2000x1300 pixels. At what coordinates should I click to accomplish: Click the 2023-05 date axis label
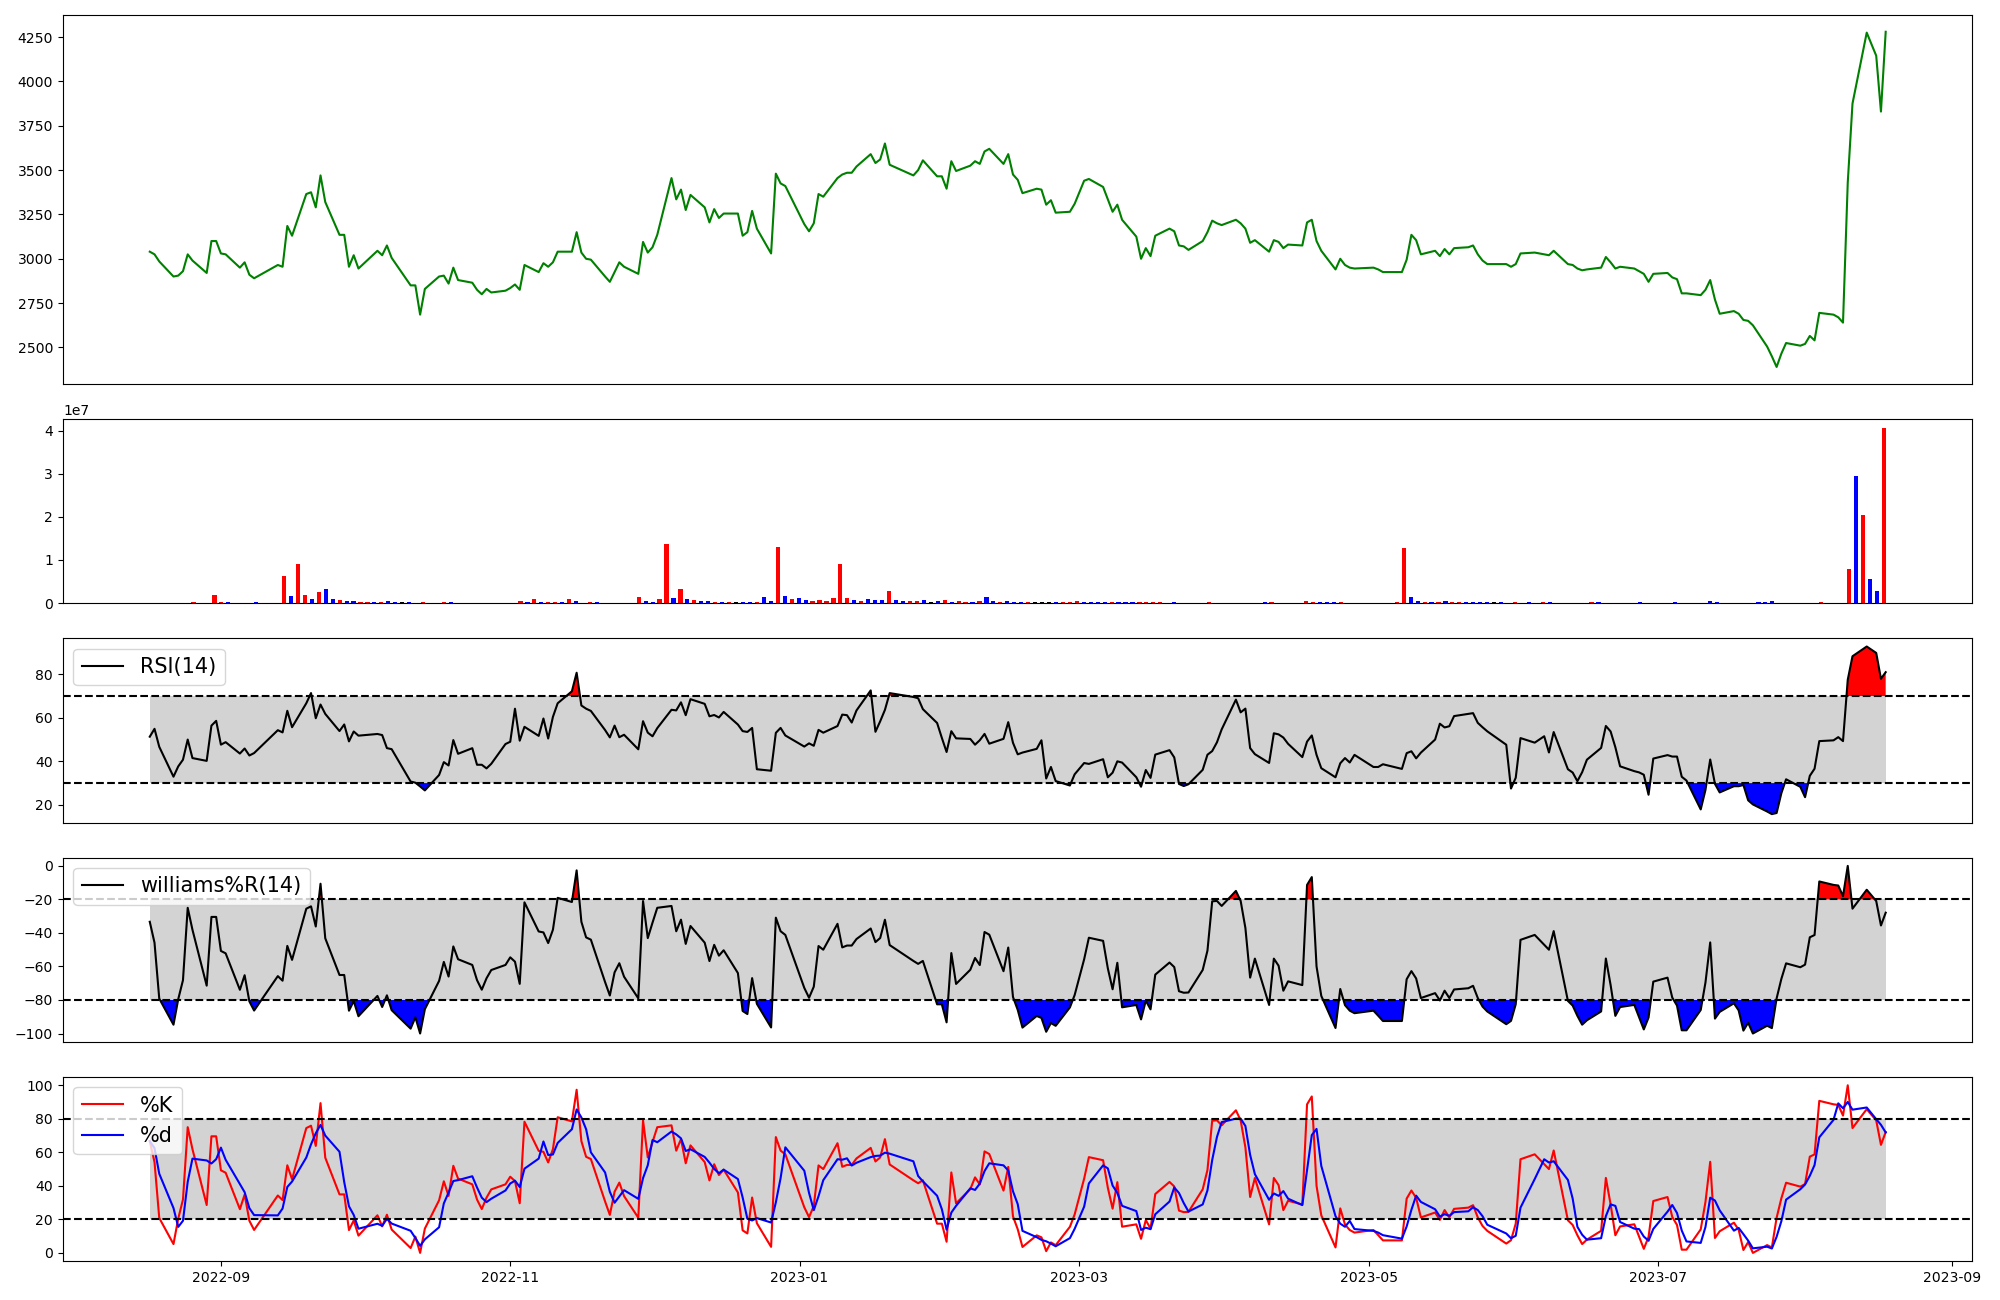(1368, 1277)
